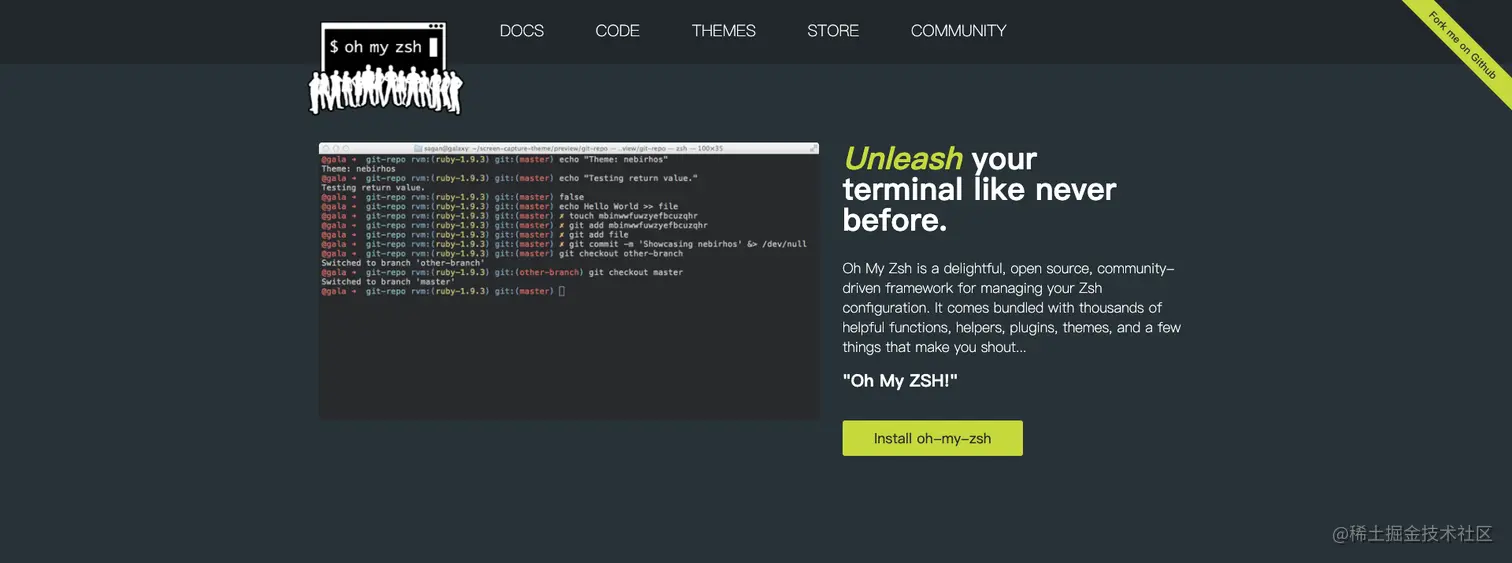This screenshot has width=1512, height=563.
Task: Click the "Unleash" headline word
Action: click(x=903, y=158)
